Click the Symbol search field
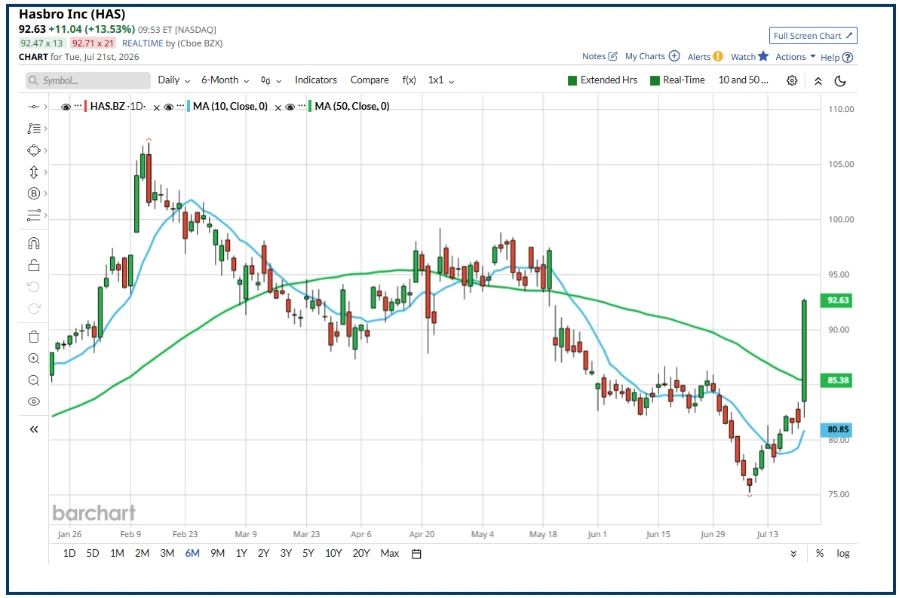Viewport: 900px width, 598px height. point(88,80)
